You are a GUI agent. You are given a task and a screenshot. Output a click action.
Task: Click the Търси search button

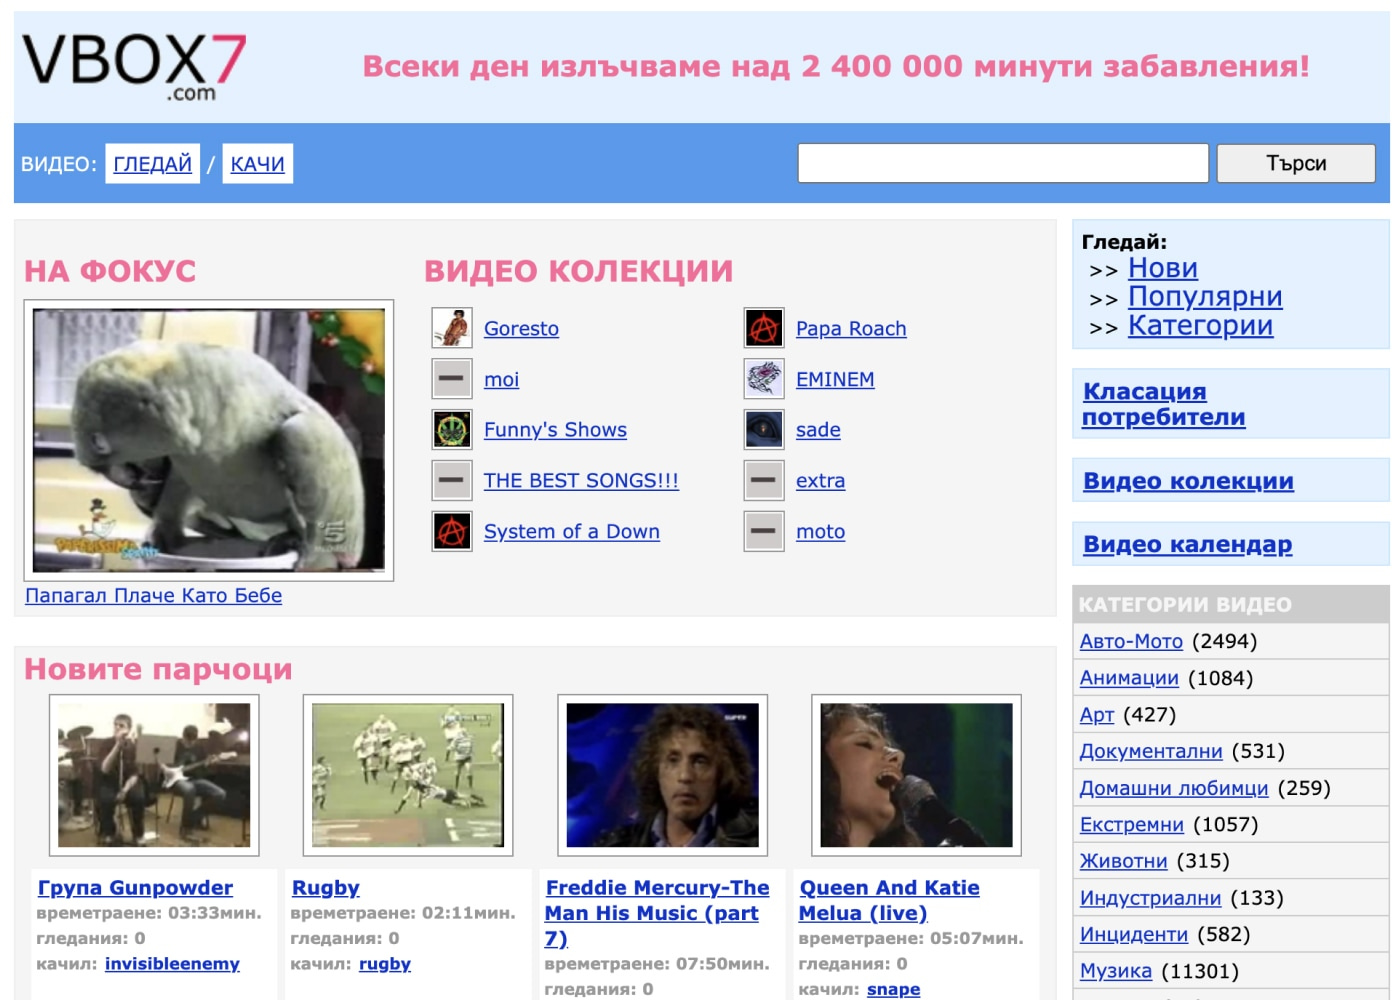(1296, 163)
